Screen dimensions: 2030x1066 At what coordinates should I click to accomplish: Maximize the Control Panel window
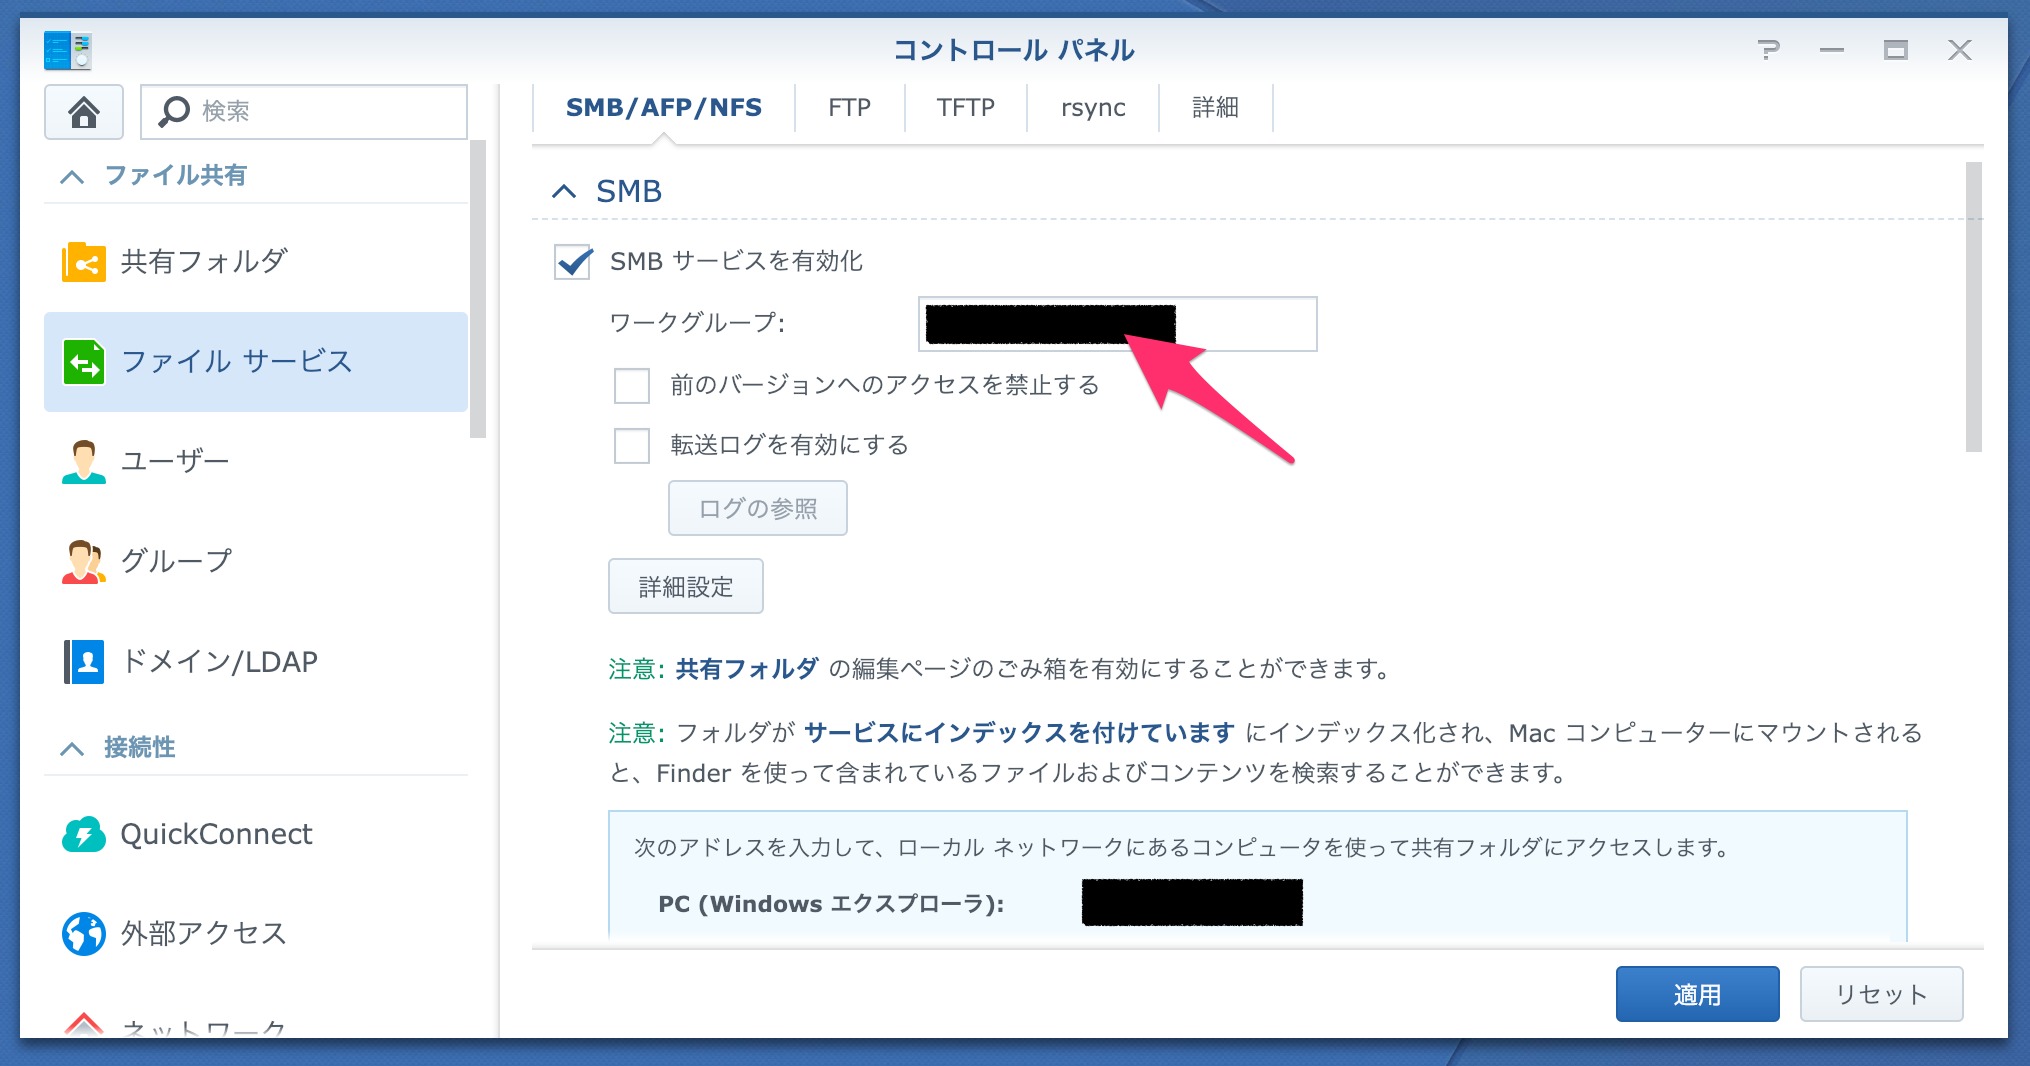click(x=1896, y=50)
